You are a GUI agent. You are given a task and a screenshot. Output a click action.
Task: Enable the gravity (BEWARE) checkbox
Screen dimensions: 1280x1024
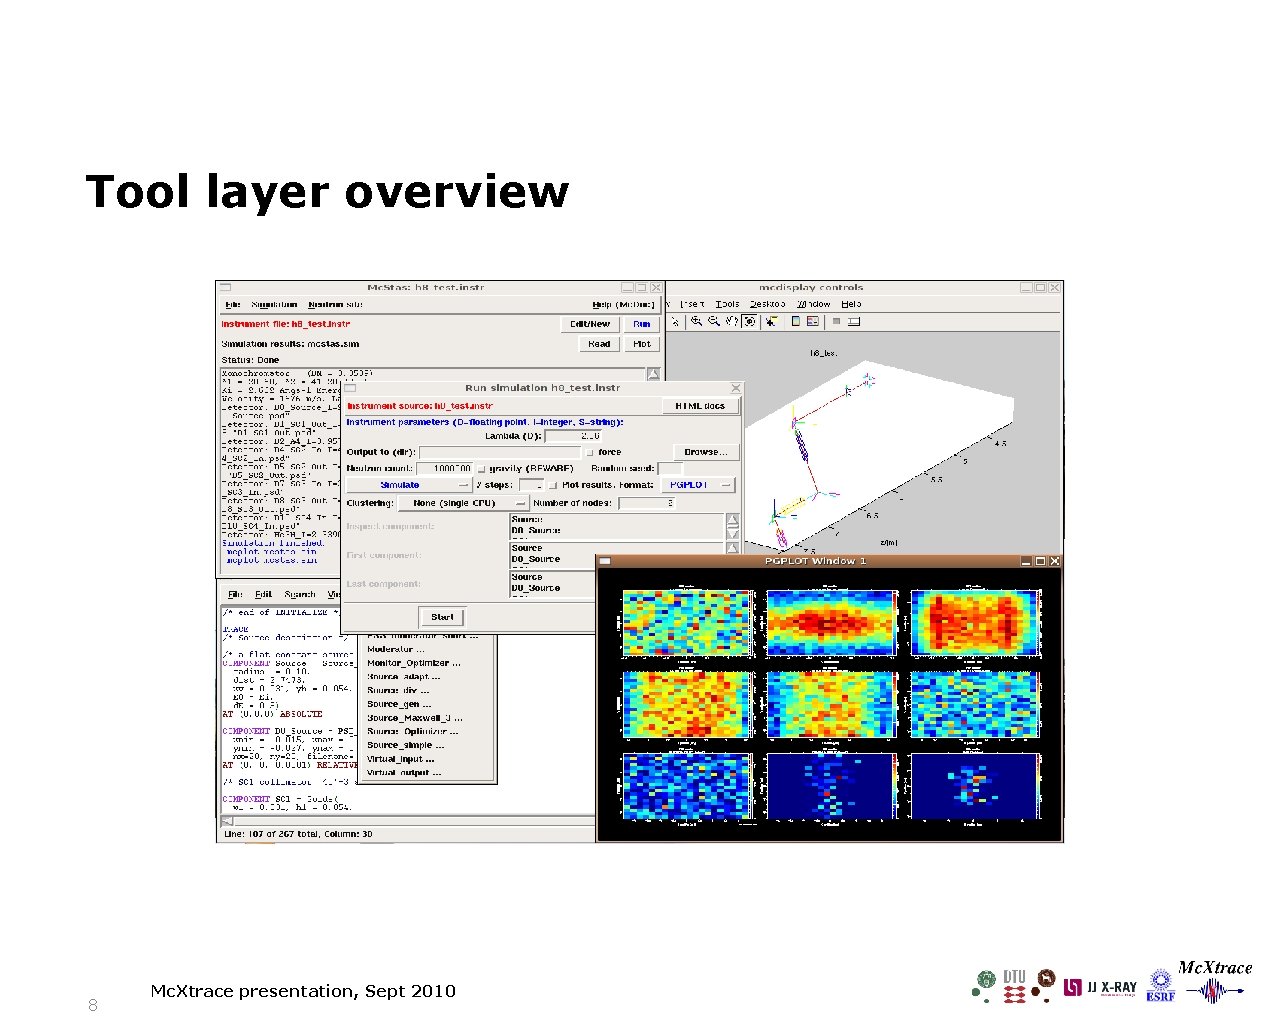(x=482, y=468)
